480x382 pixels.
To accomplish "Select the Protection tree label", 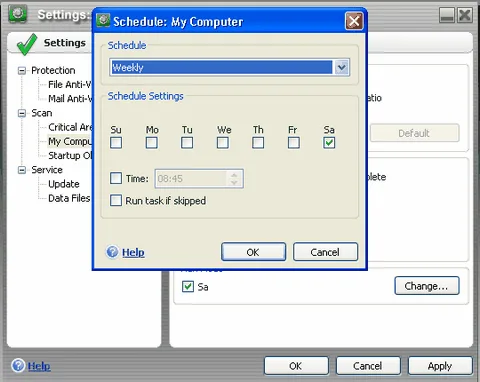I will 53,70.
